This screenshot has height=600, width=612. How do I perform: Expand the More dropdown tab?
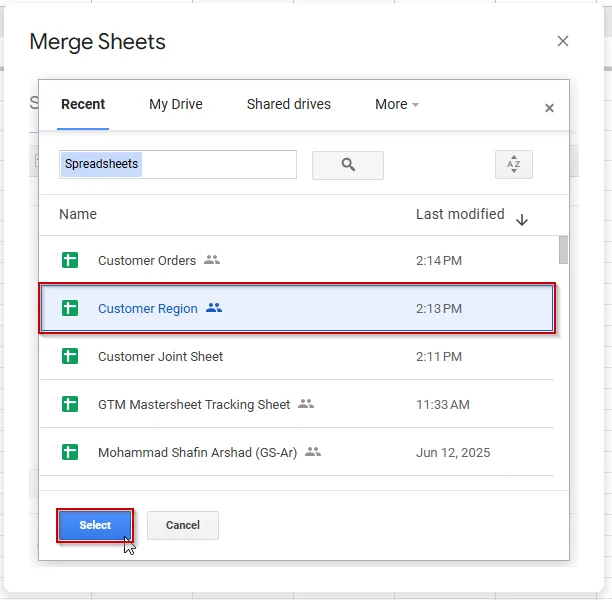397,104
